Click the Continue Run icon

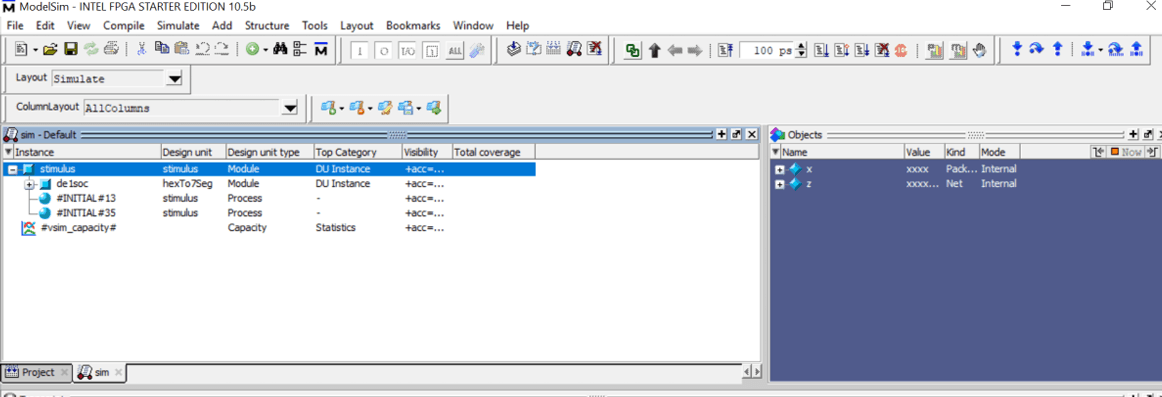point(841,50)
